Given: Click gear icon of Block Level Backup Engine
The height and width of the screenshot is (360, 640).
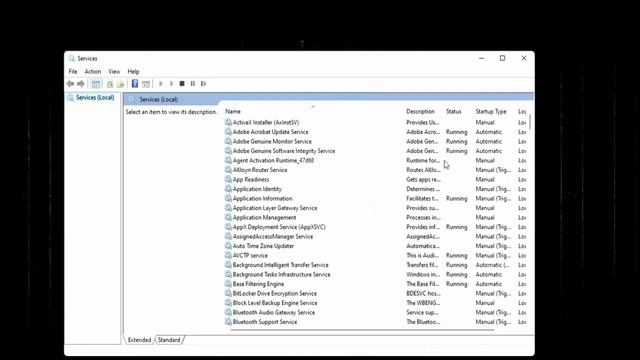Looking at the screenshot, I should 228,302.
